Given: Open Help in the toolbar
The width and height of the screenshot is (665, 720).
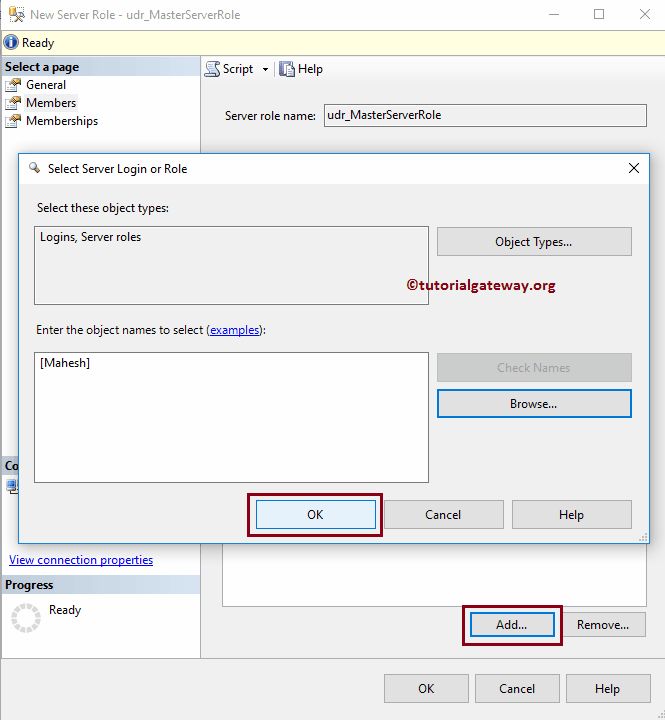Looking at the screenshot, I should tap(301, 69).
